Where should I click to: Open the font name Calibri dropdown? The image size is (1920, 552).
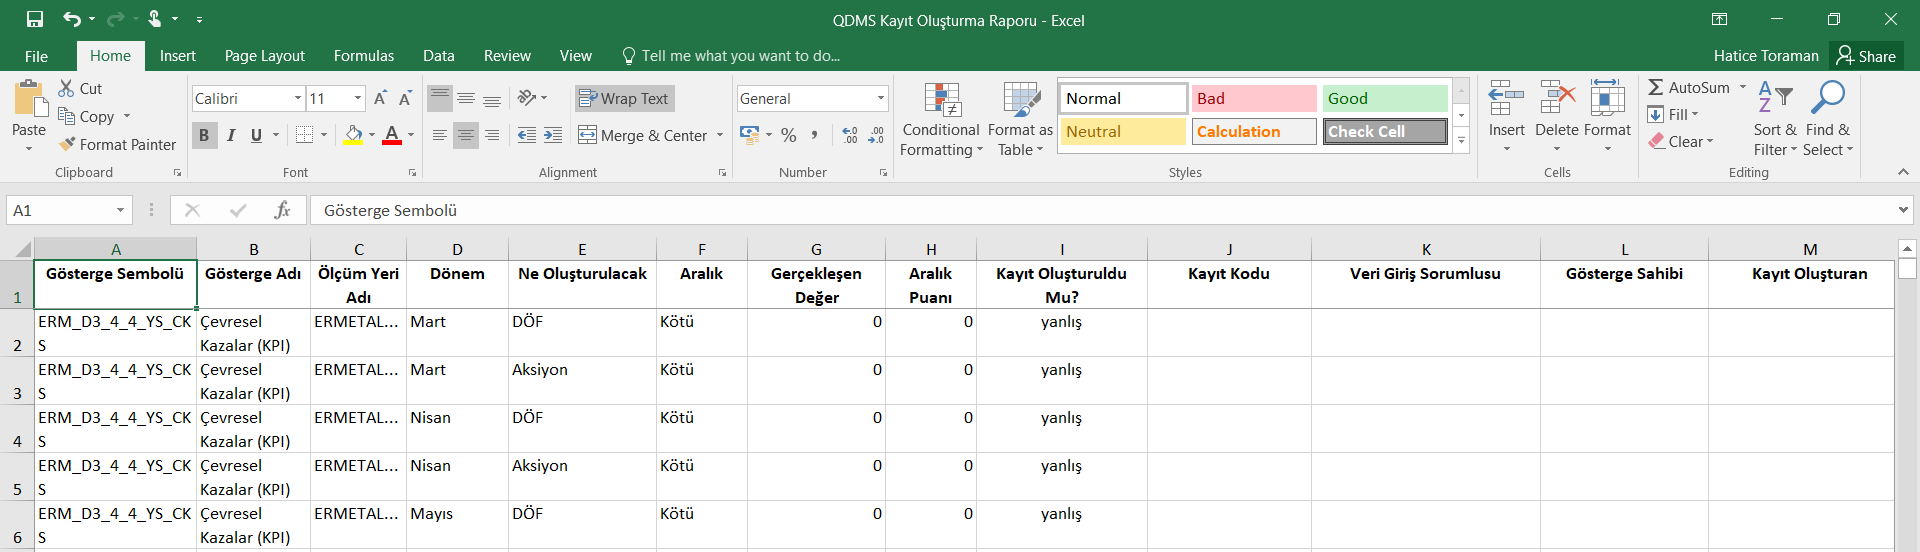click(298, 98)
